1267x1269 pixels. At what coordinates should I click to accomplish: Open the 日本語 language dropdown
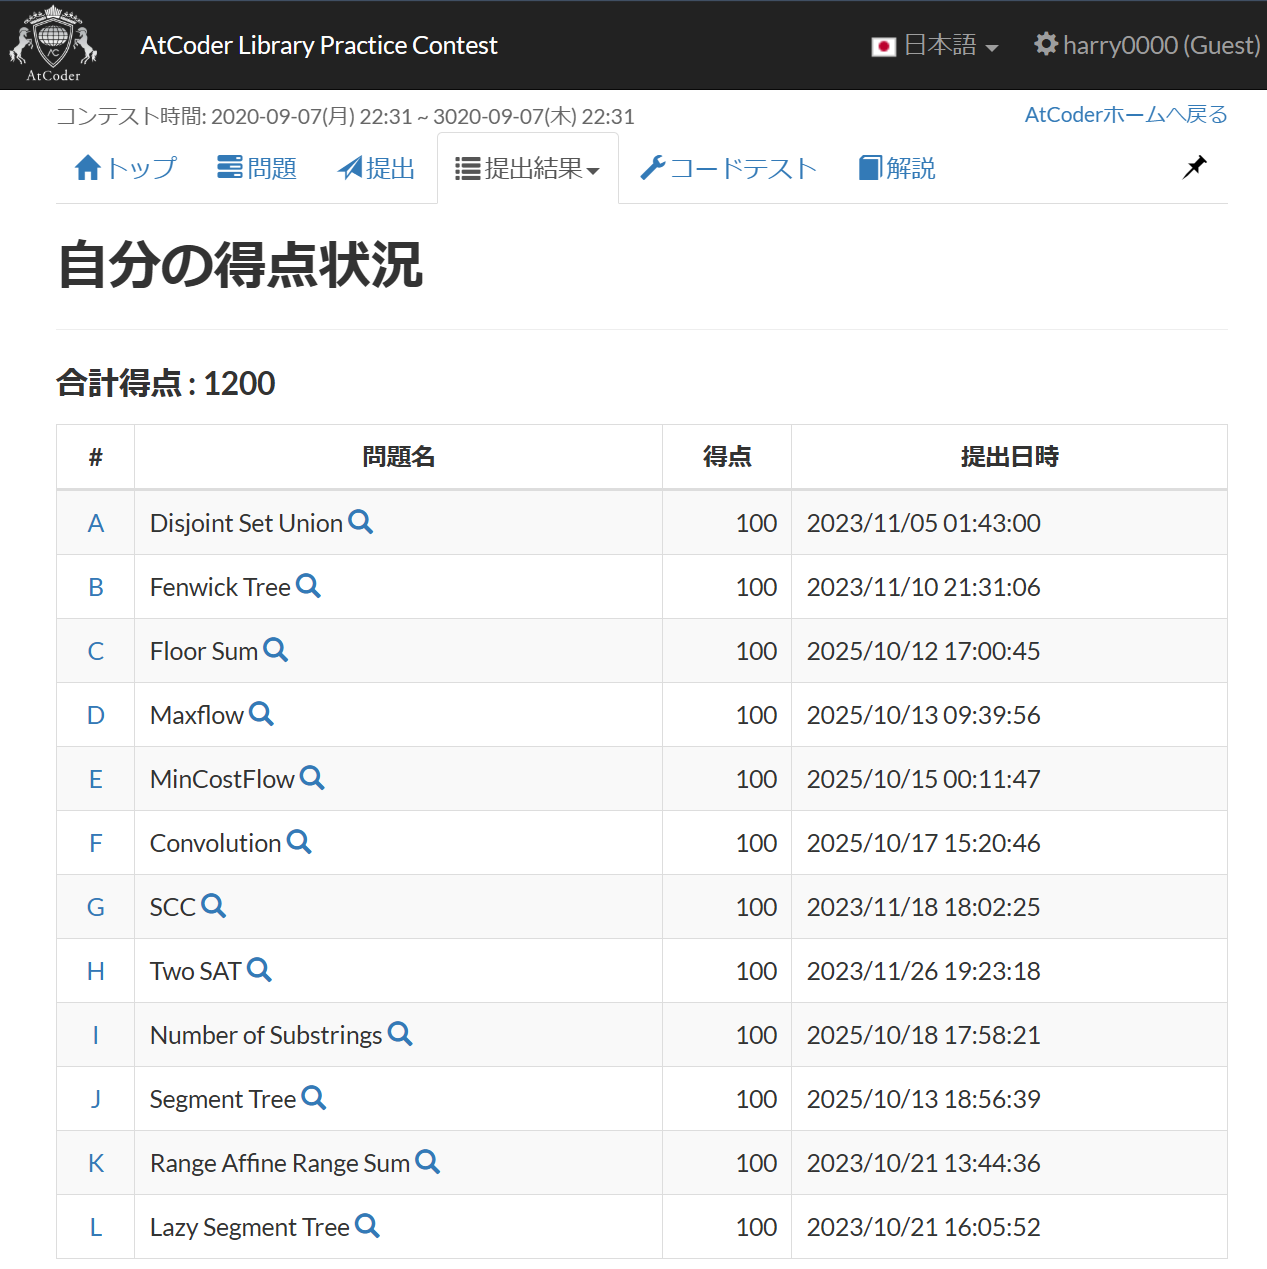[x=935, y=46]
